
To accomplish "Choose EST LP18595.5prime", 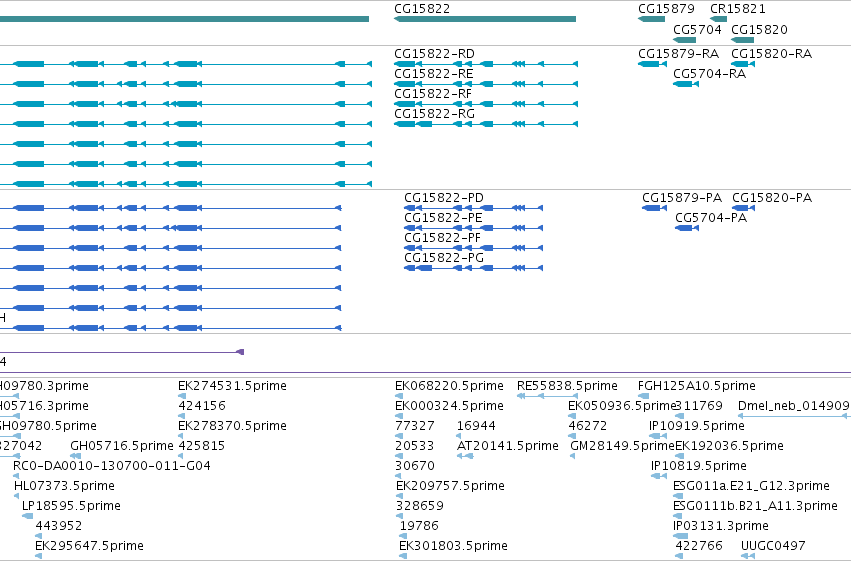I will [x=71, y=506].
